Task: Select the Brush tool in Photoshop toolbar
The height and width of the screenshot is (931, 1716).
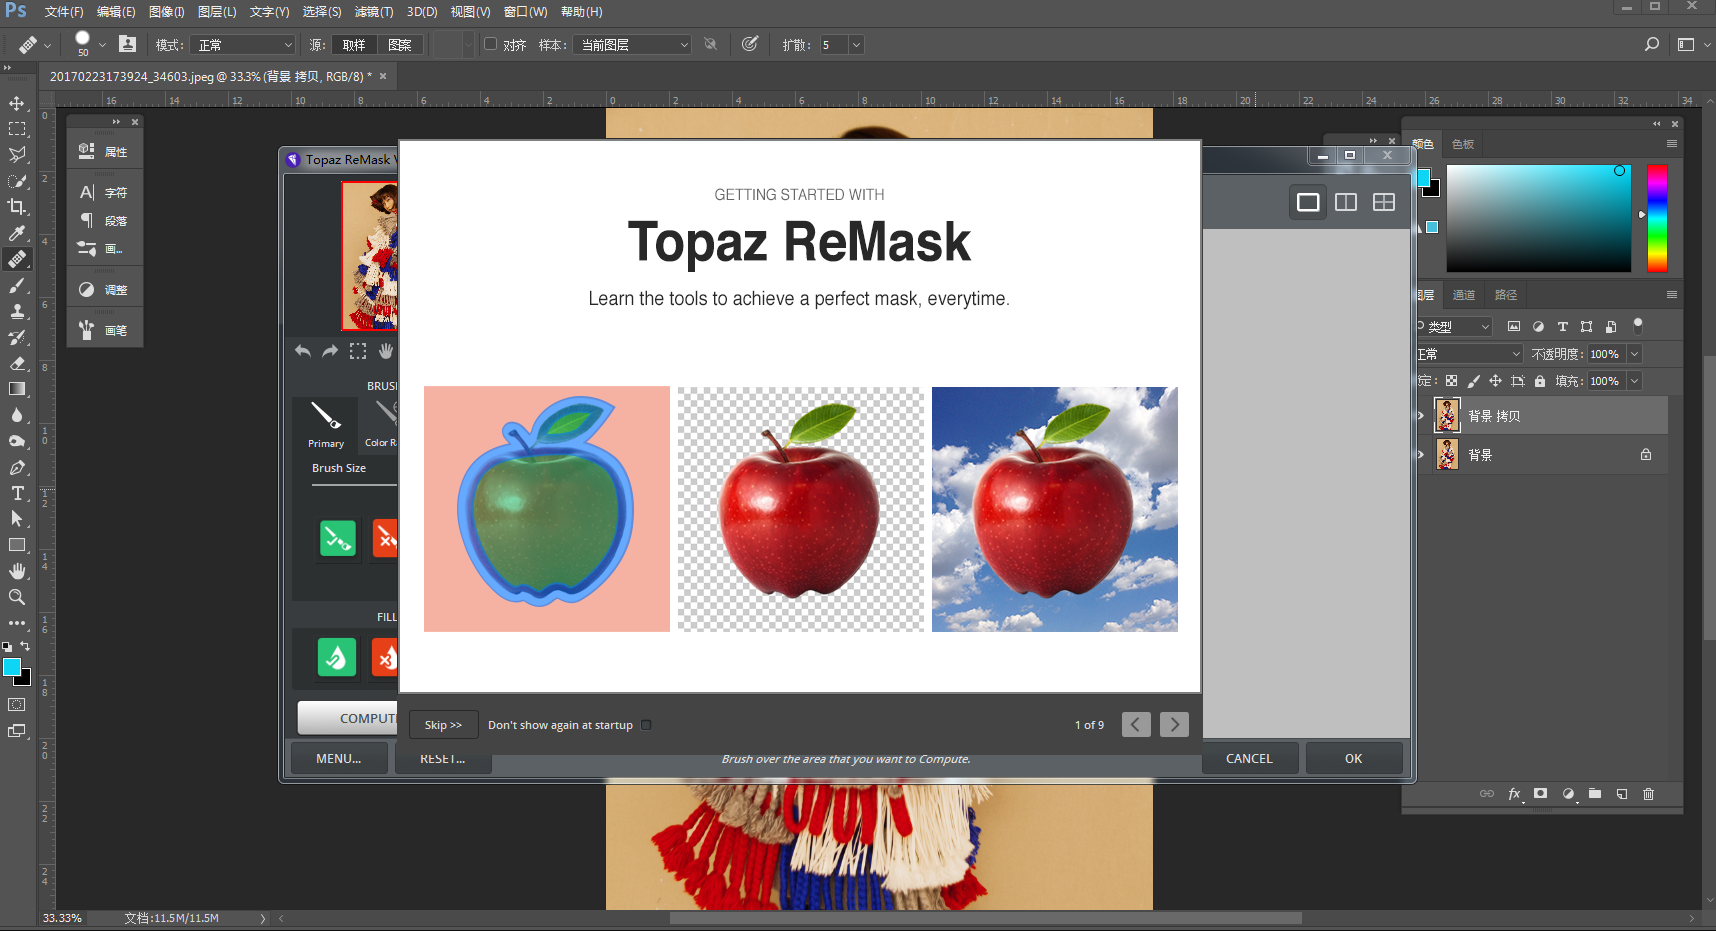Action: [x=17, y=285]
